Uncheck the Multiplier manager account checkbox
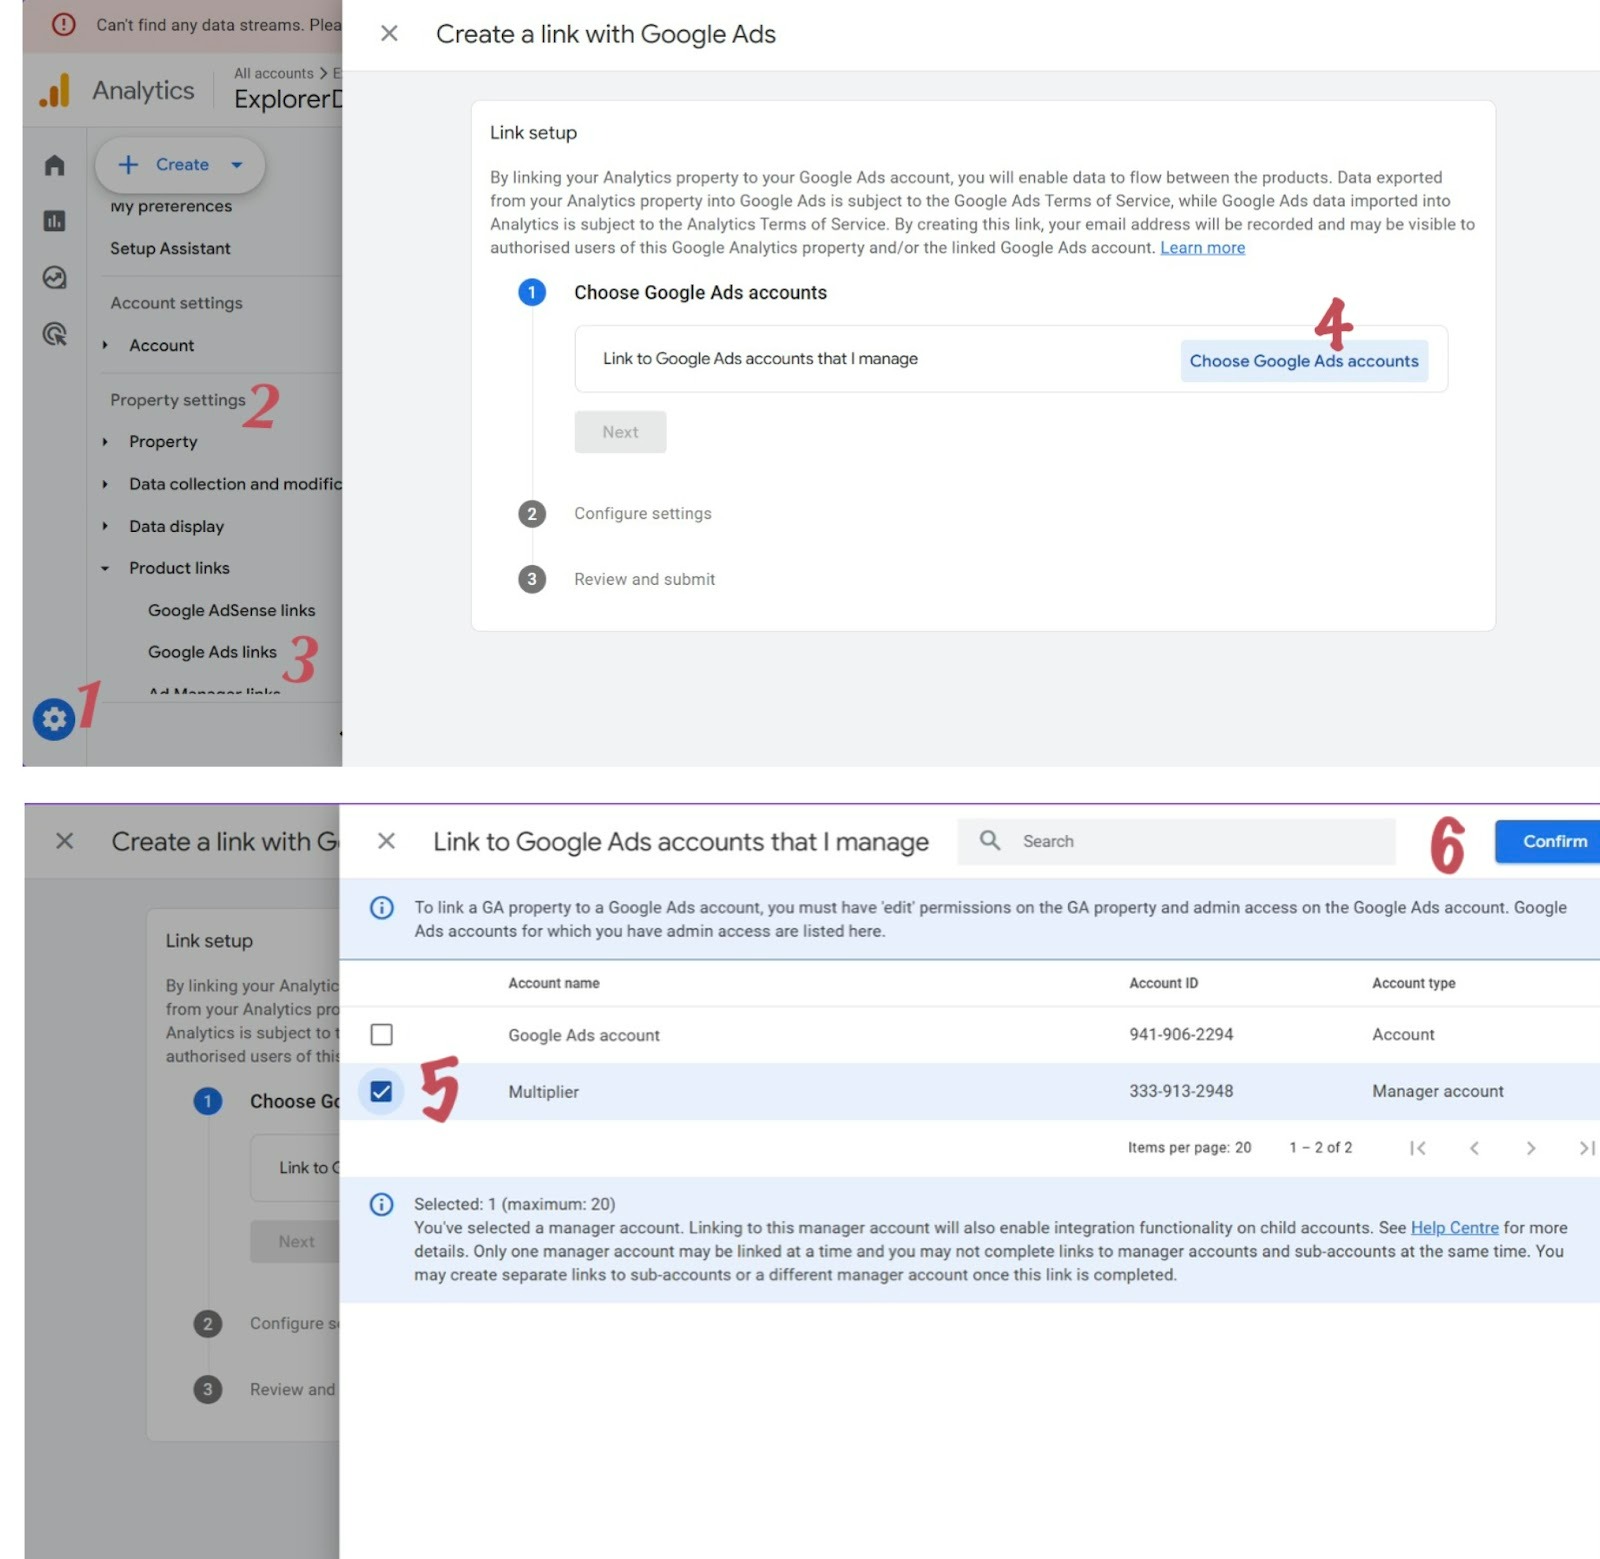This screenshot has height=1559, width=1600. pos(381,1091)
